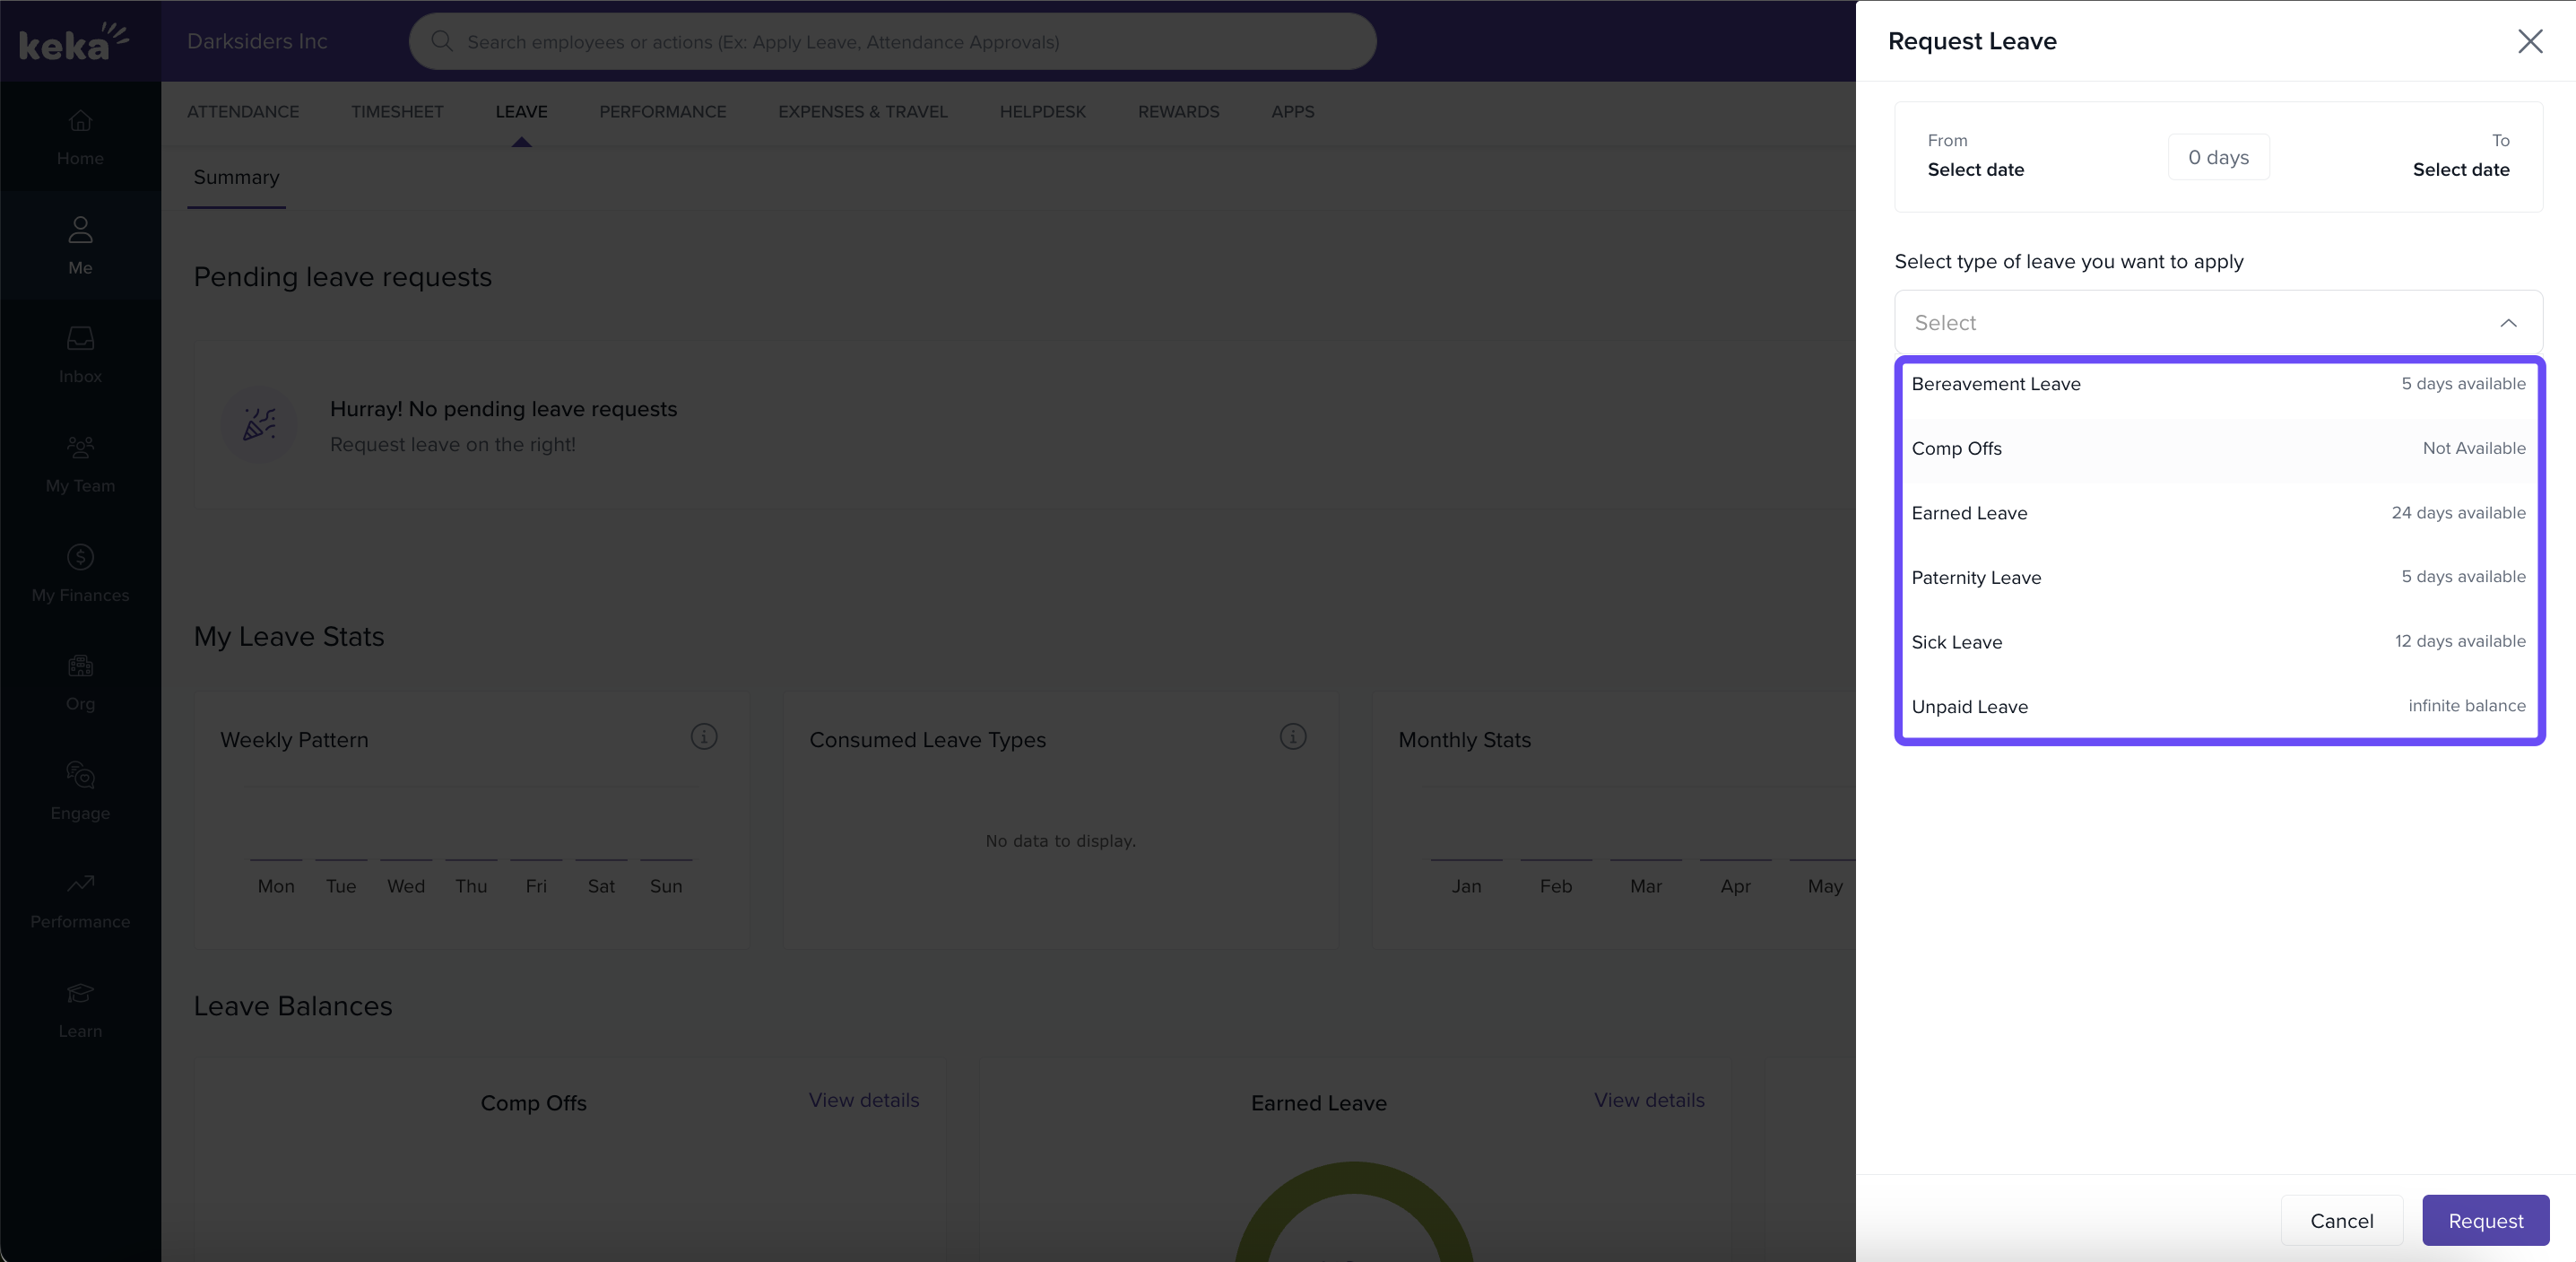Viewport: 2576px width, 1262px height.
Task: Click the Cancel button
Action: 2341,1221
